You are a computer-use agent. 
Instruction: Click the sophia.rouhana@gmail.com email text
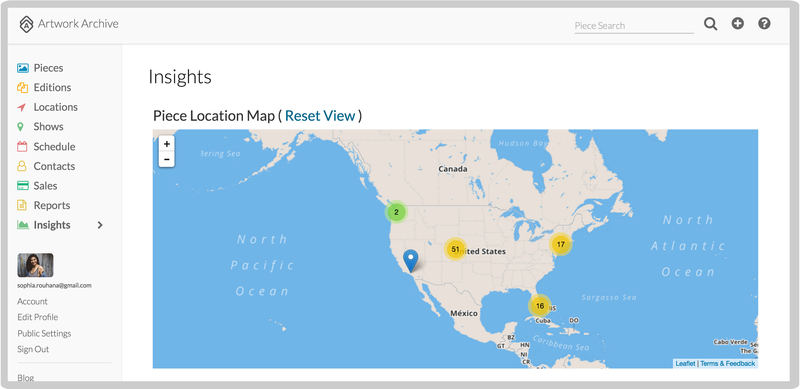click(x=55, y=285)
